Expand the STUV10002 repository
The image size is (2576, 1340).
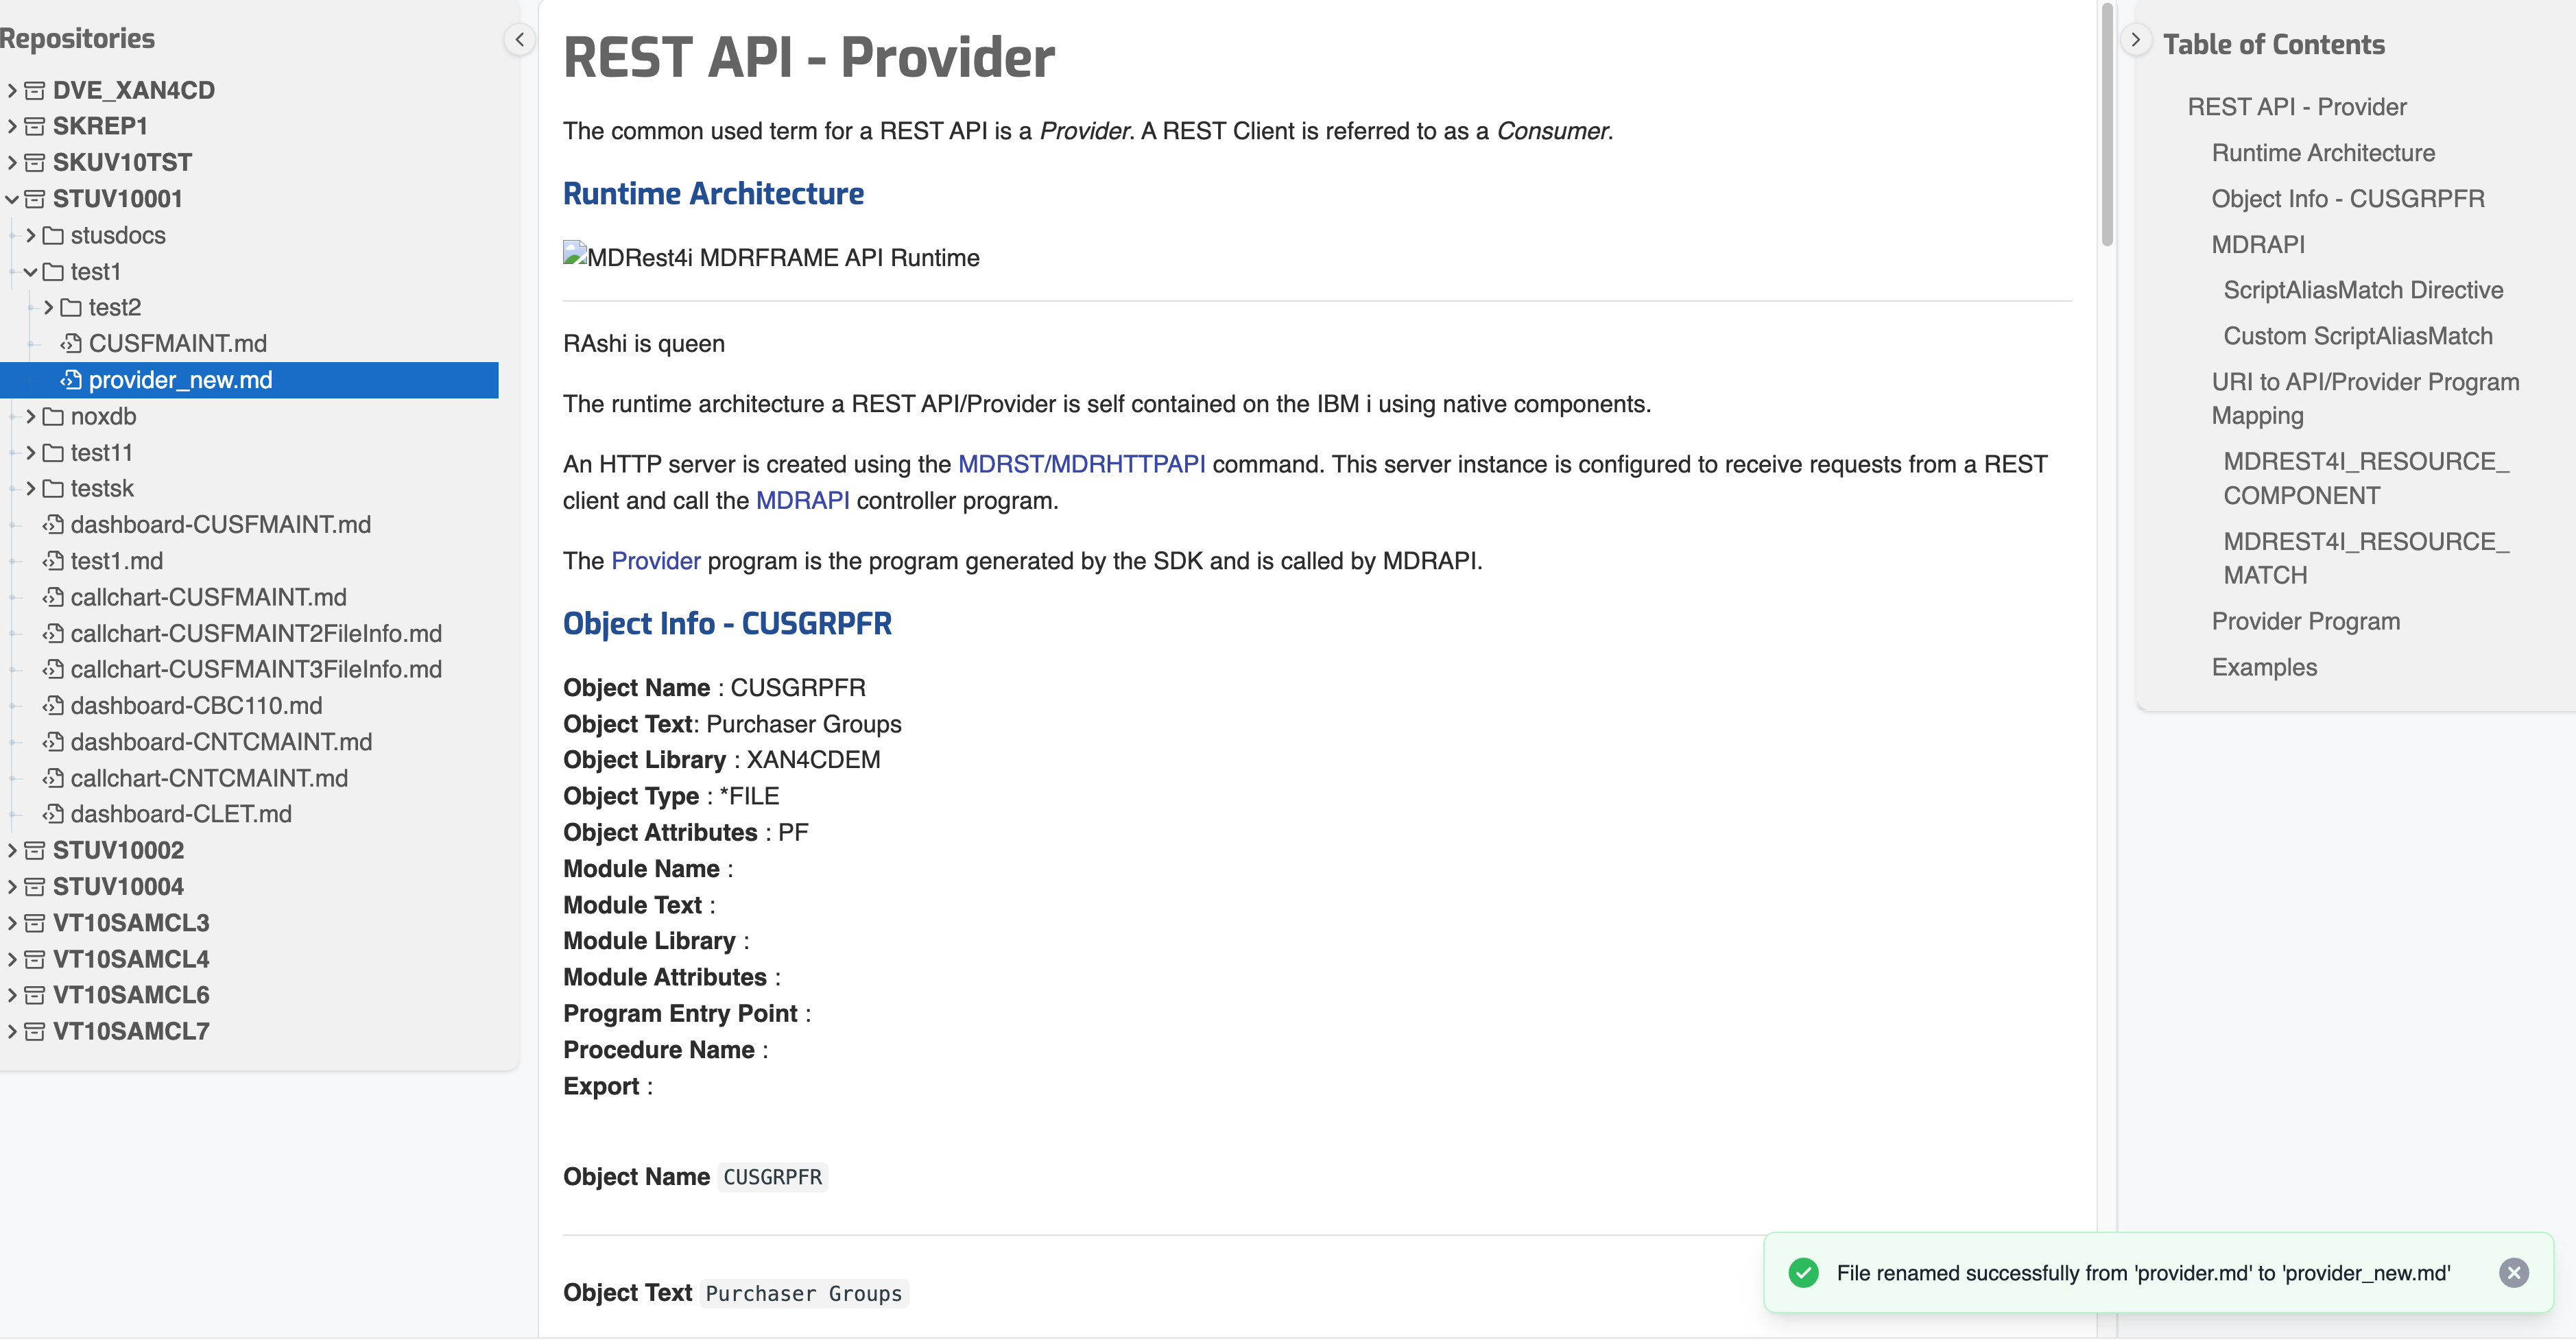tap(12, 850)
